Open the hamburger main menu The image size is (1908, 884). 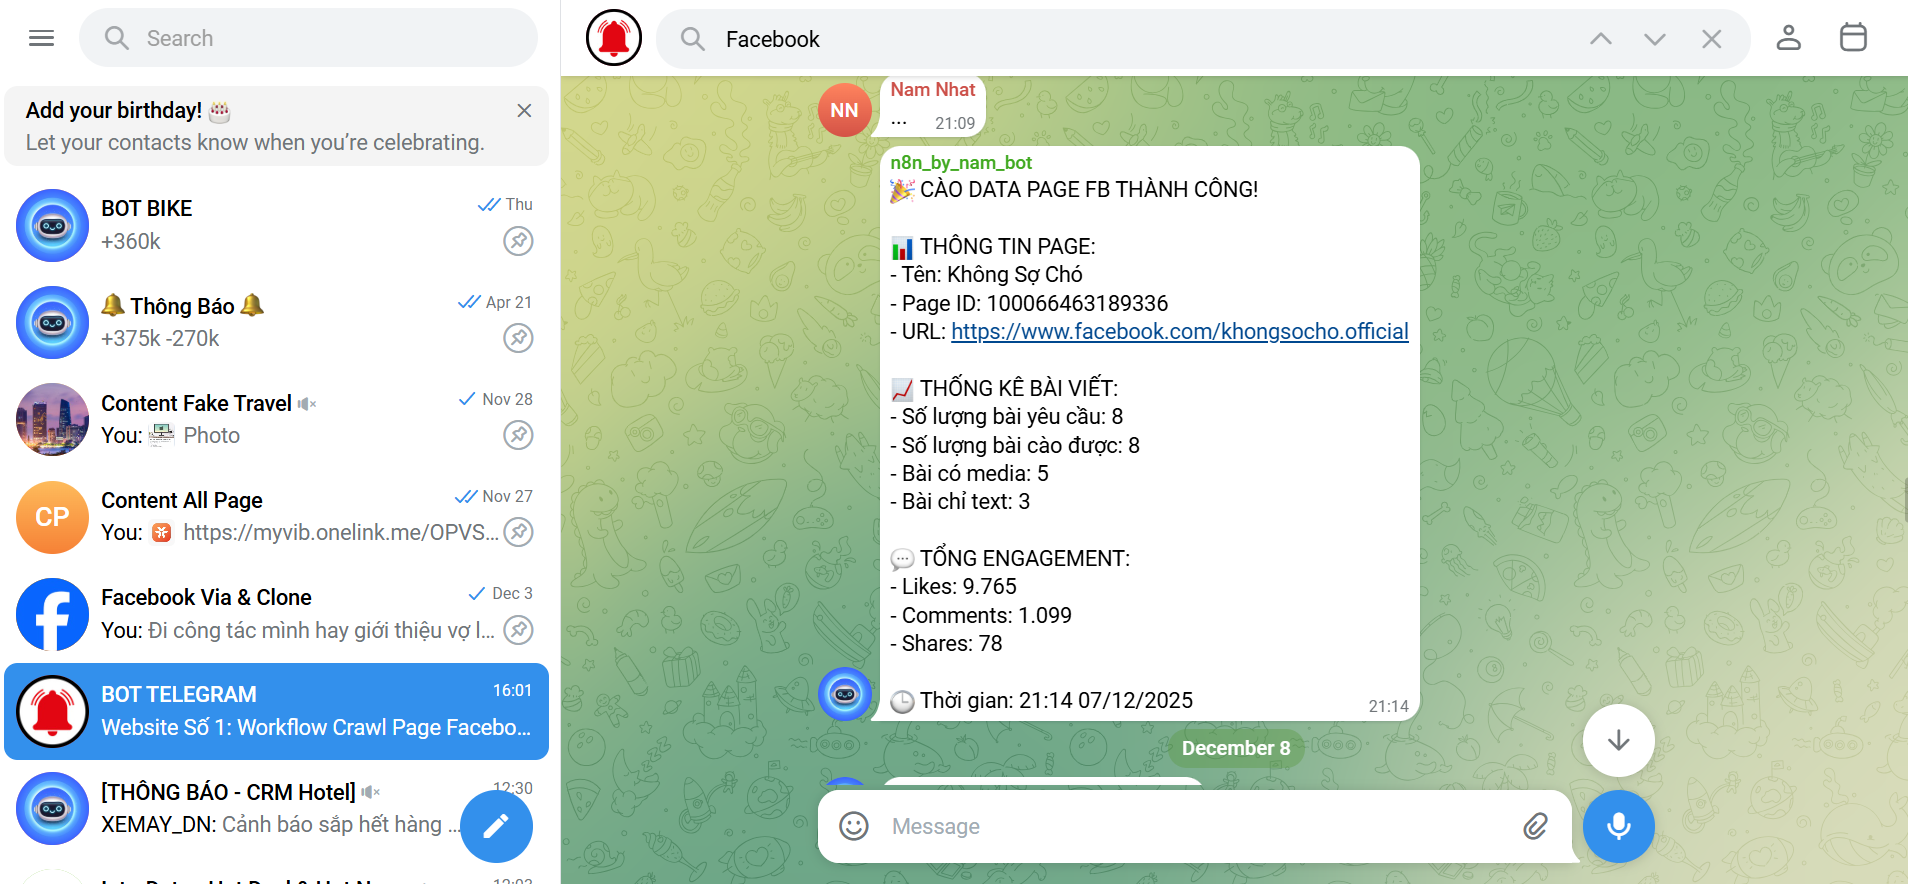pyautogui.click(x=41, y=38)
